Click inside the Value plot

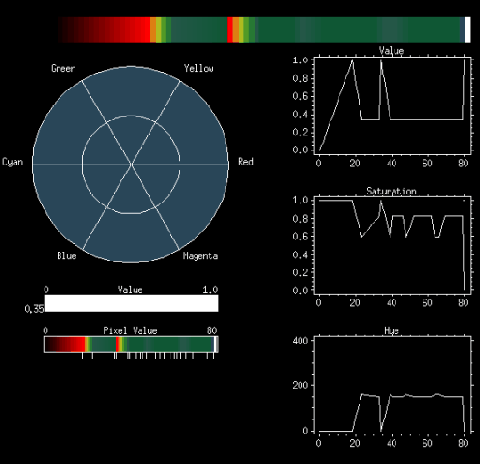click(x=392, y=105)
